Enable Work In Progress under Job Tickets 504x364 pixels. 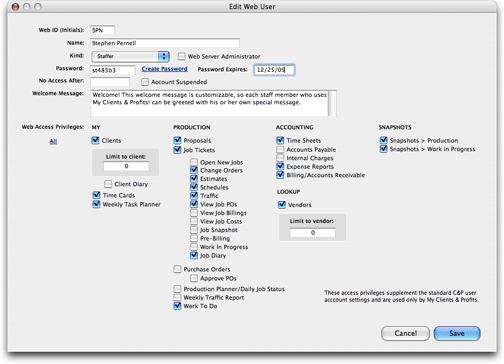click(194, 247)
